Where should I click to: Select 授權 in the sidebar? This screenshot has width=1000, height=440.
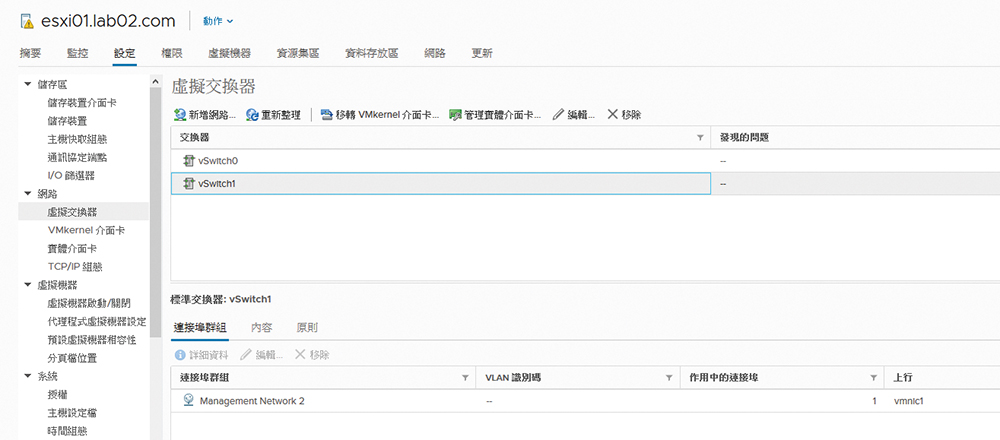pyautogui.click(x=57, y=395)
